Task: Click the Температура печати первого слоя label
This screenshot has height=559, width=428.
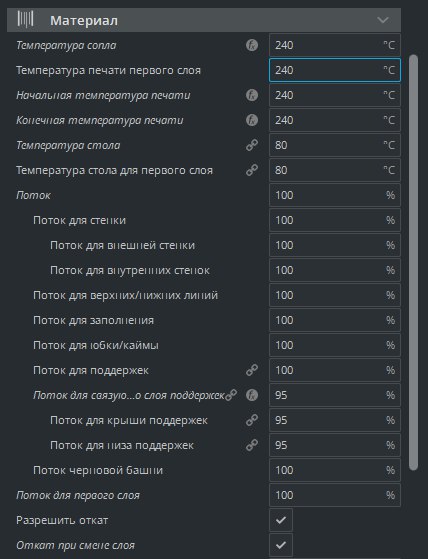Action: point(108,70)
